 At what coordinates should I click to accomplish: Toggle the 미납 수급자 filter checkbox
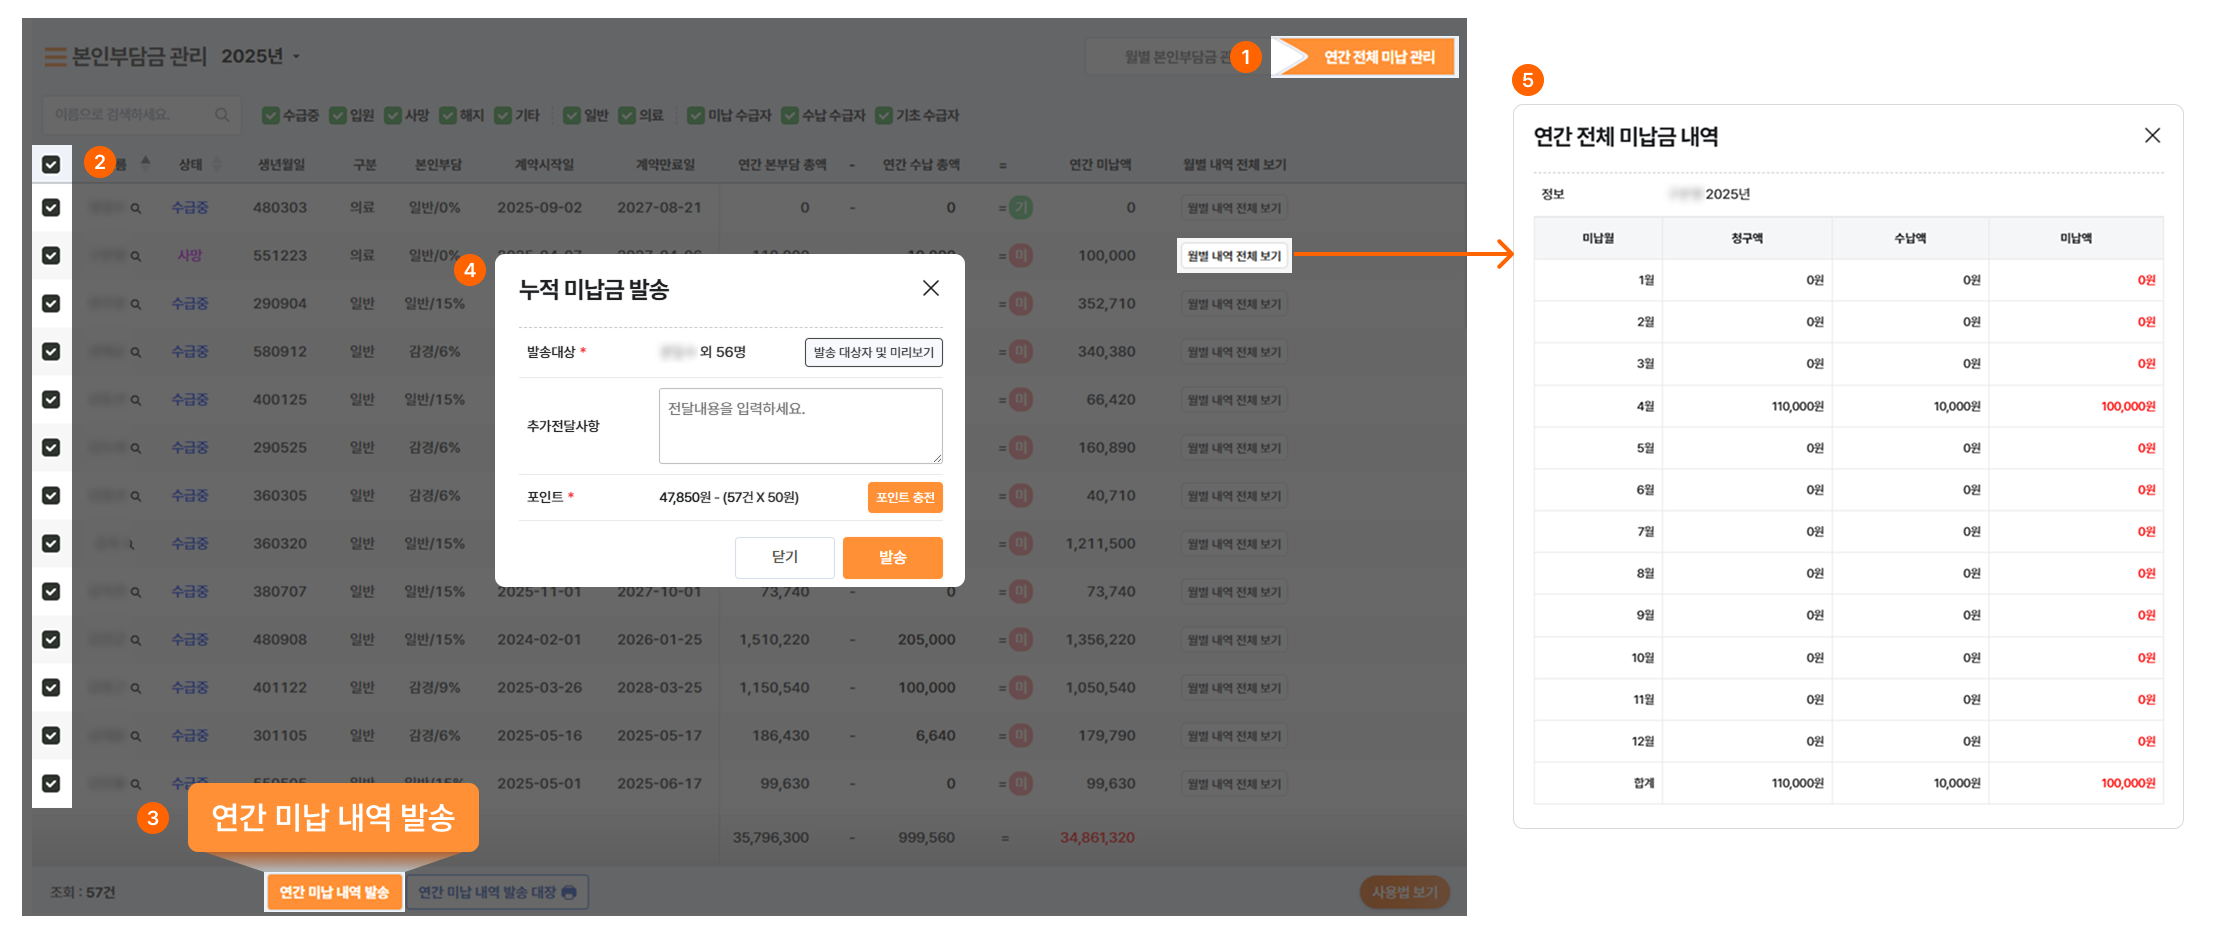tap(696, 116)
